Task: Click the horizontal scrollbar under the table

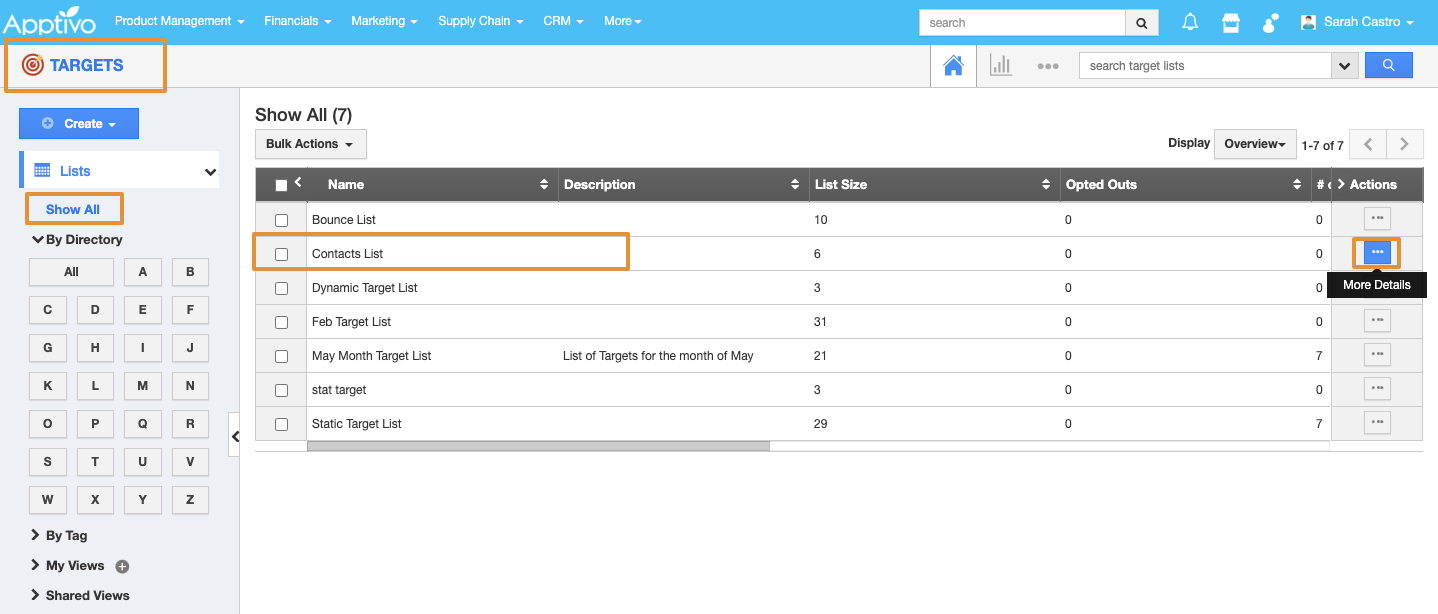Action: 538,446
